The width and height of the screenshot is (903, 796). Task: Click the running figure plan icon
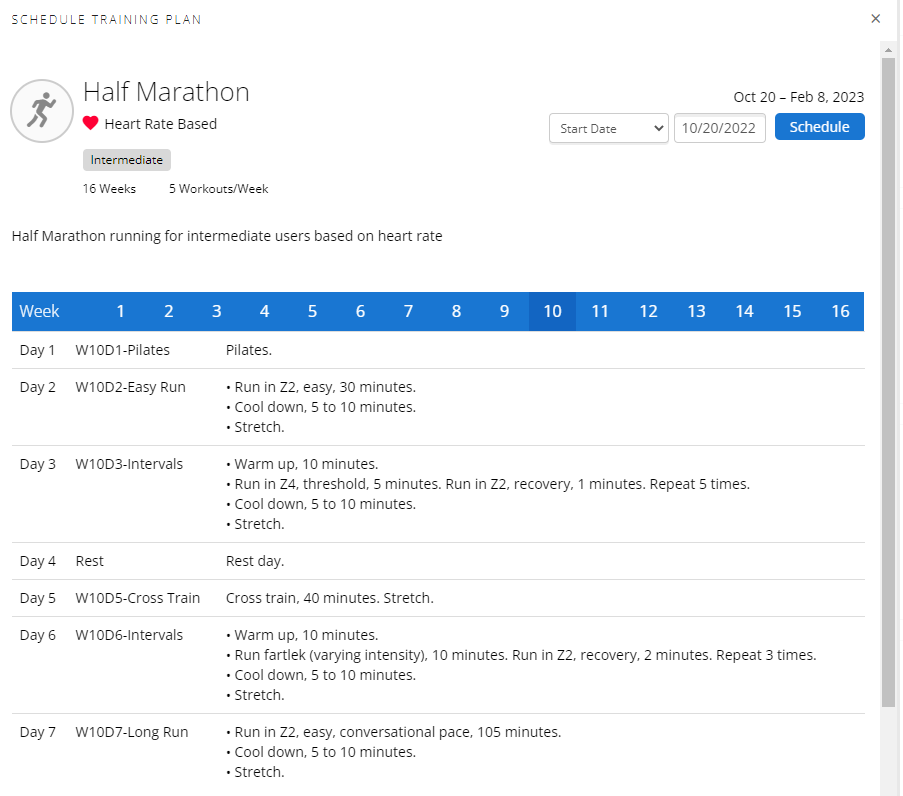pyautogui.click(x=41, y=111)
